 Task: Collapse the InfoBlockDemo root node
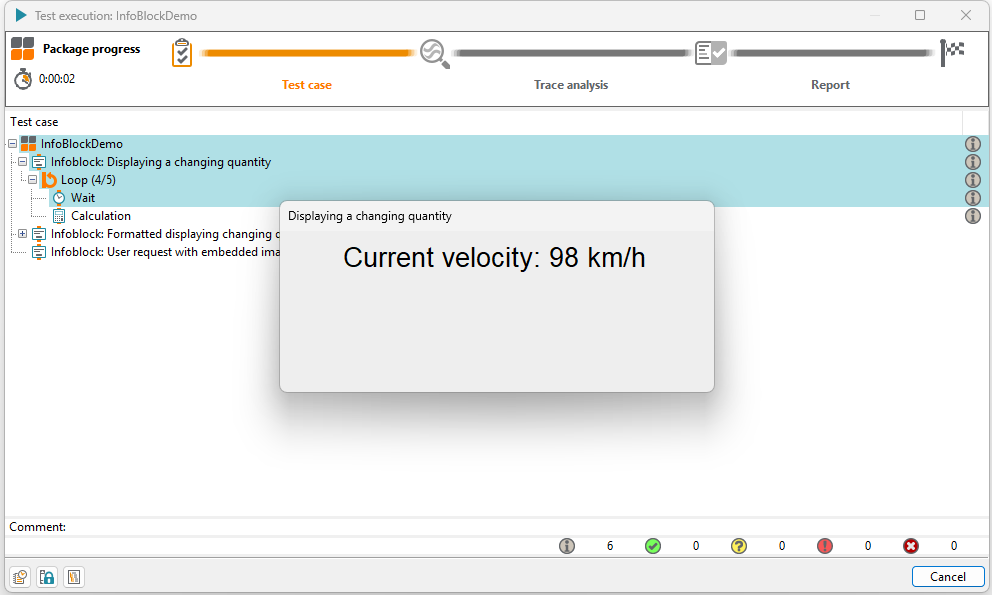click(12, 144)
